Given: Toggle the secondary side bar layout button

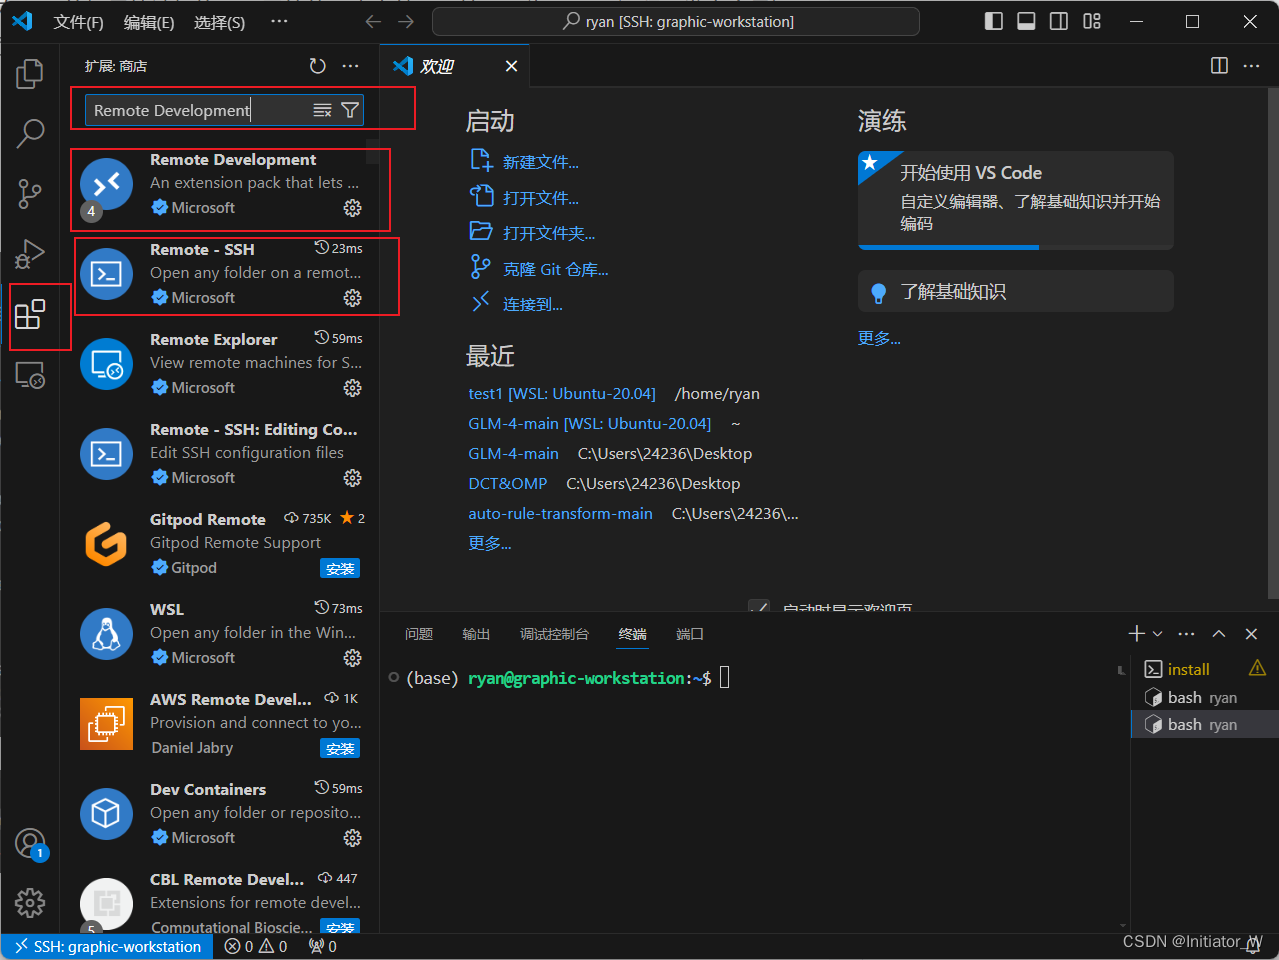Looking at the screenshot, I should pos(1059,21).
